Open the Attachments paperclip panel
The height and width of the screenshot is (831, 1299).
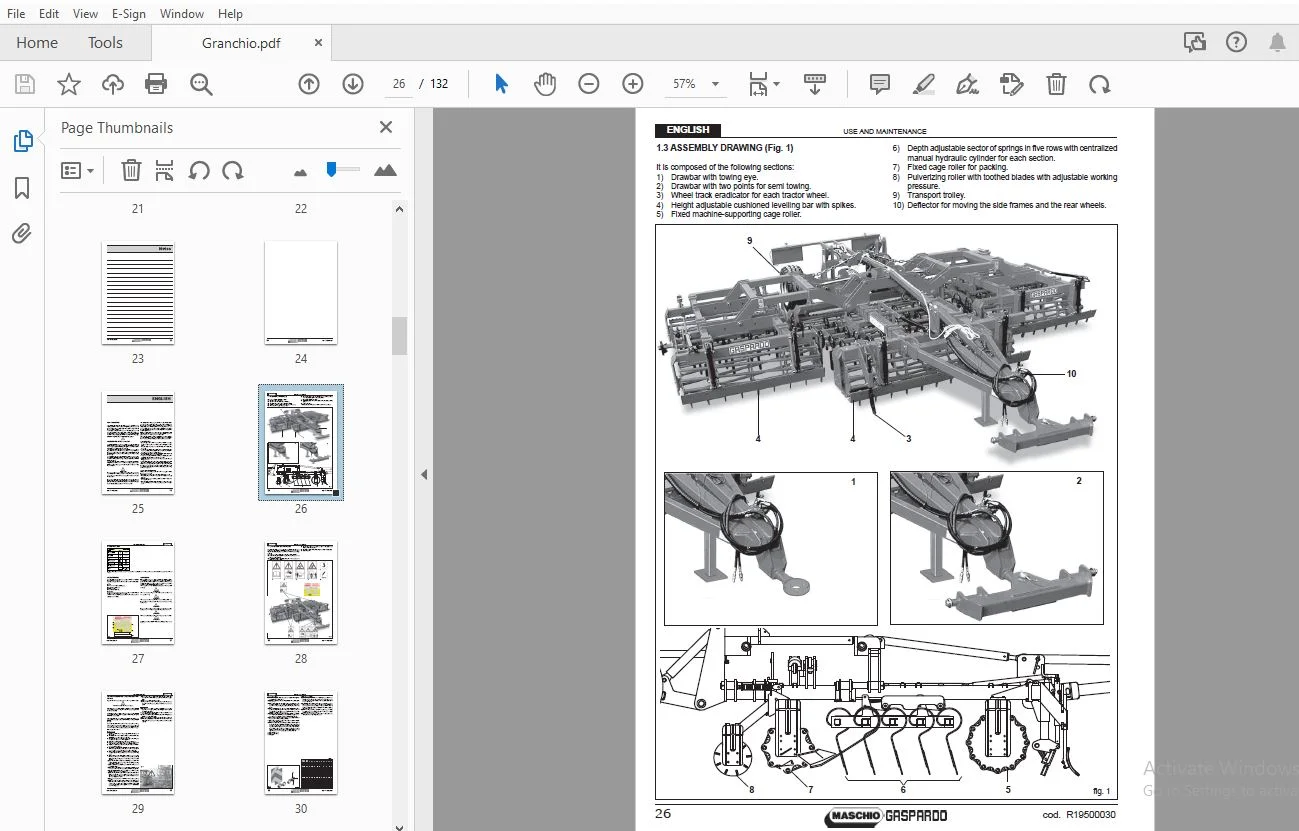click(x=22, y=234)
